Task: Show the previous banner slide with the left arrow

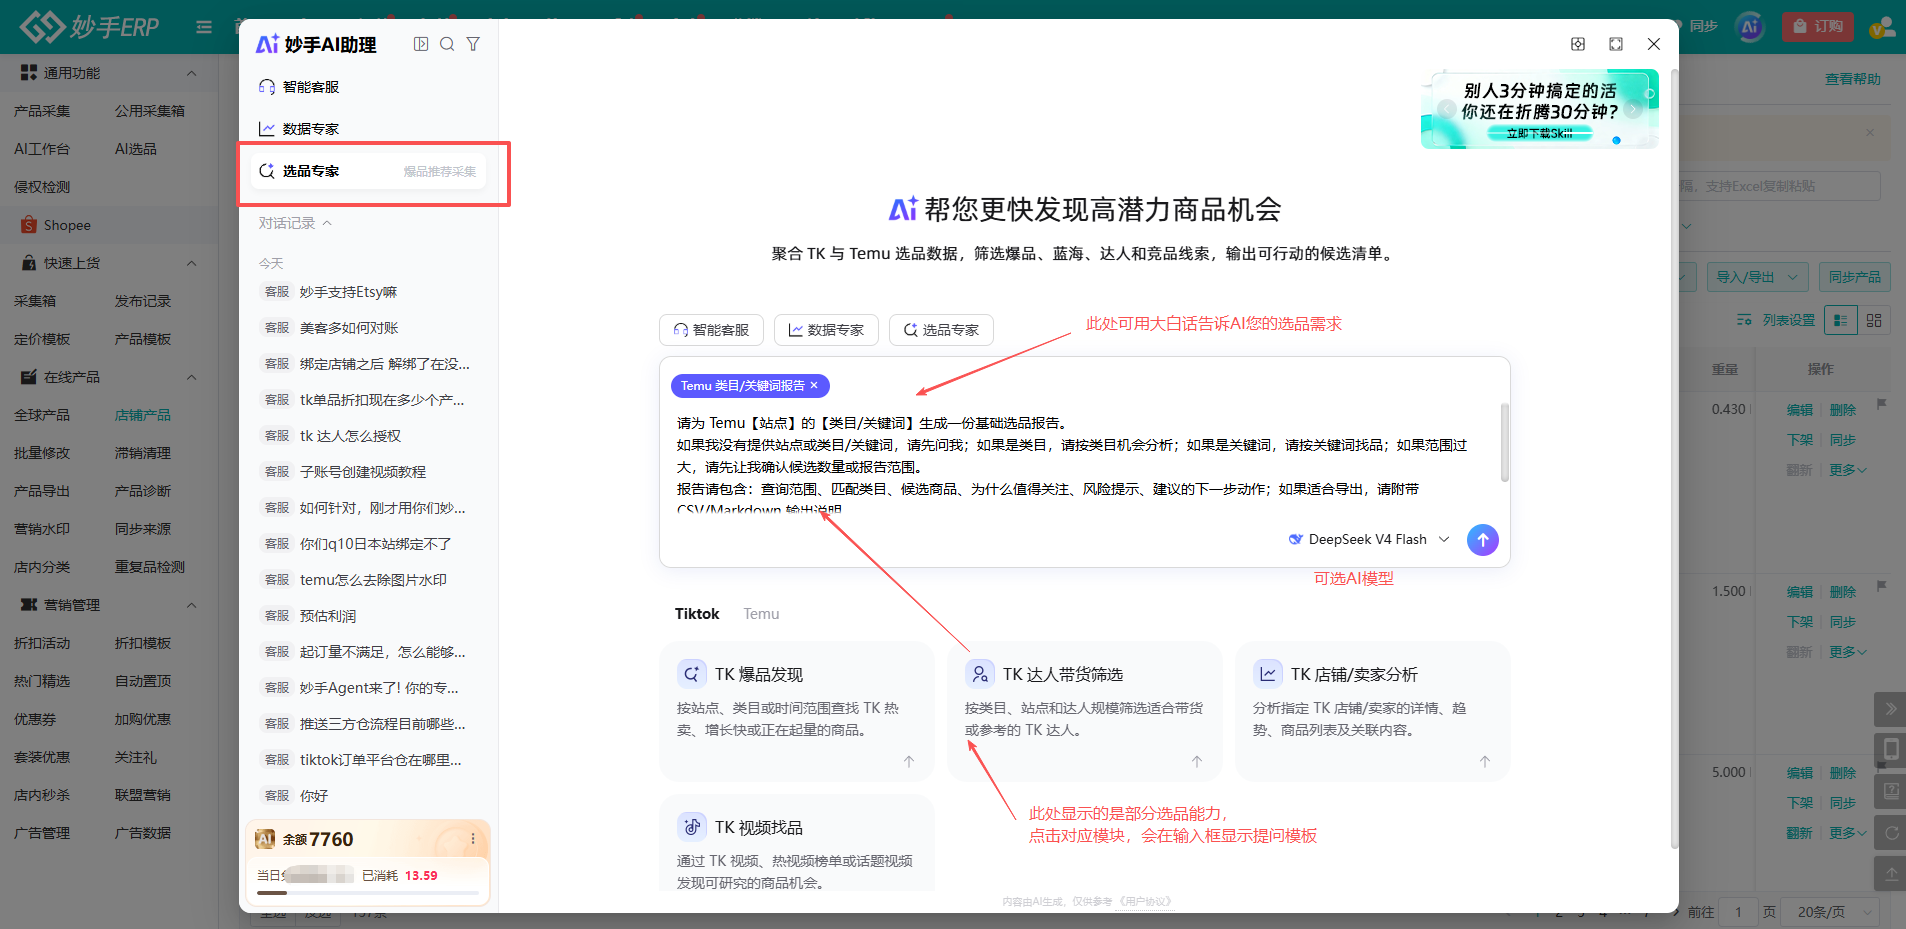Action: coord(1447,109)
